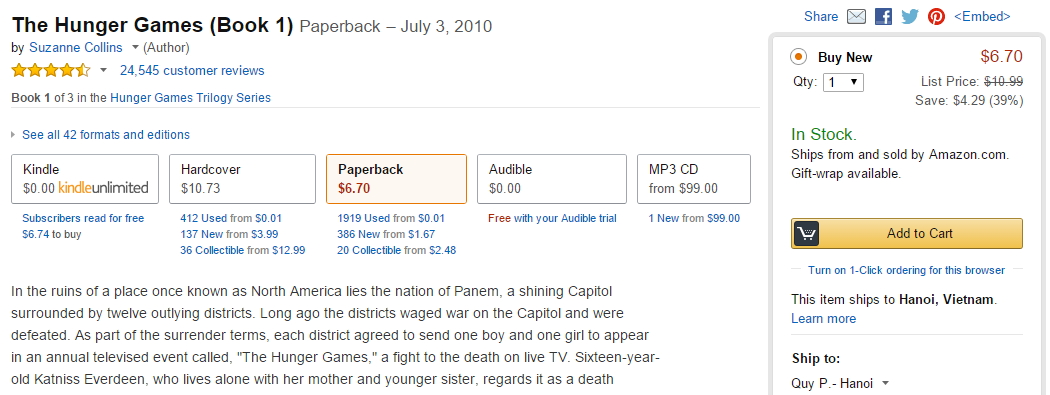Pick the MP3 CD format box
The height and width of the screenshot is (395, 1050).
pyautogui.click(x=694, y=179)
